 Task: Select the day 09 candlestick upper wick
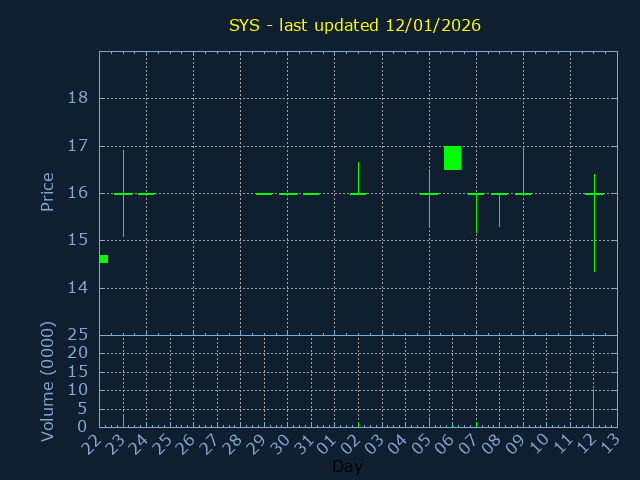coord(523,170)
